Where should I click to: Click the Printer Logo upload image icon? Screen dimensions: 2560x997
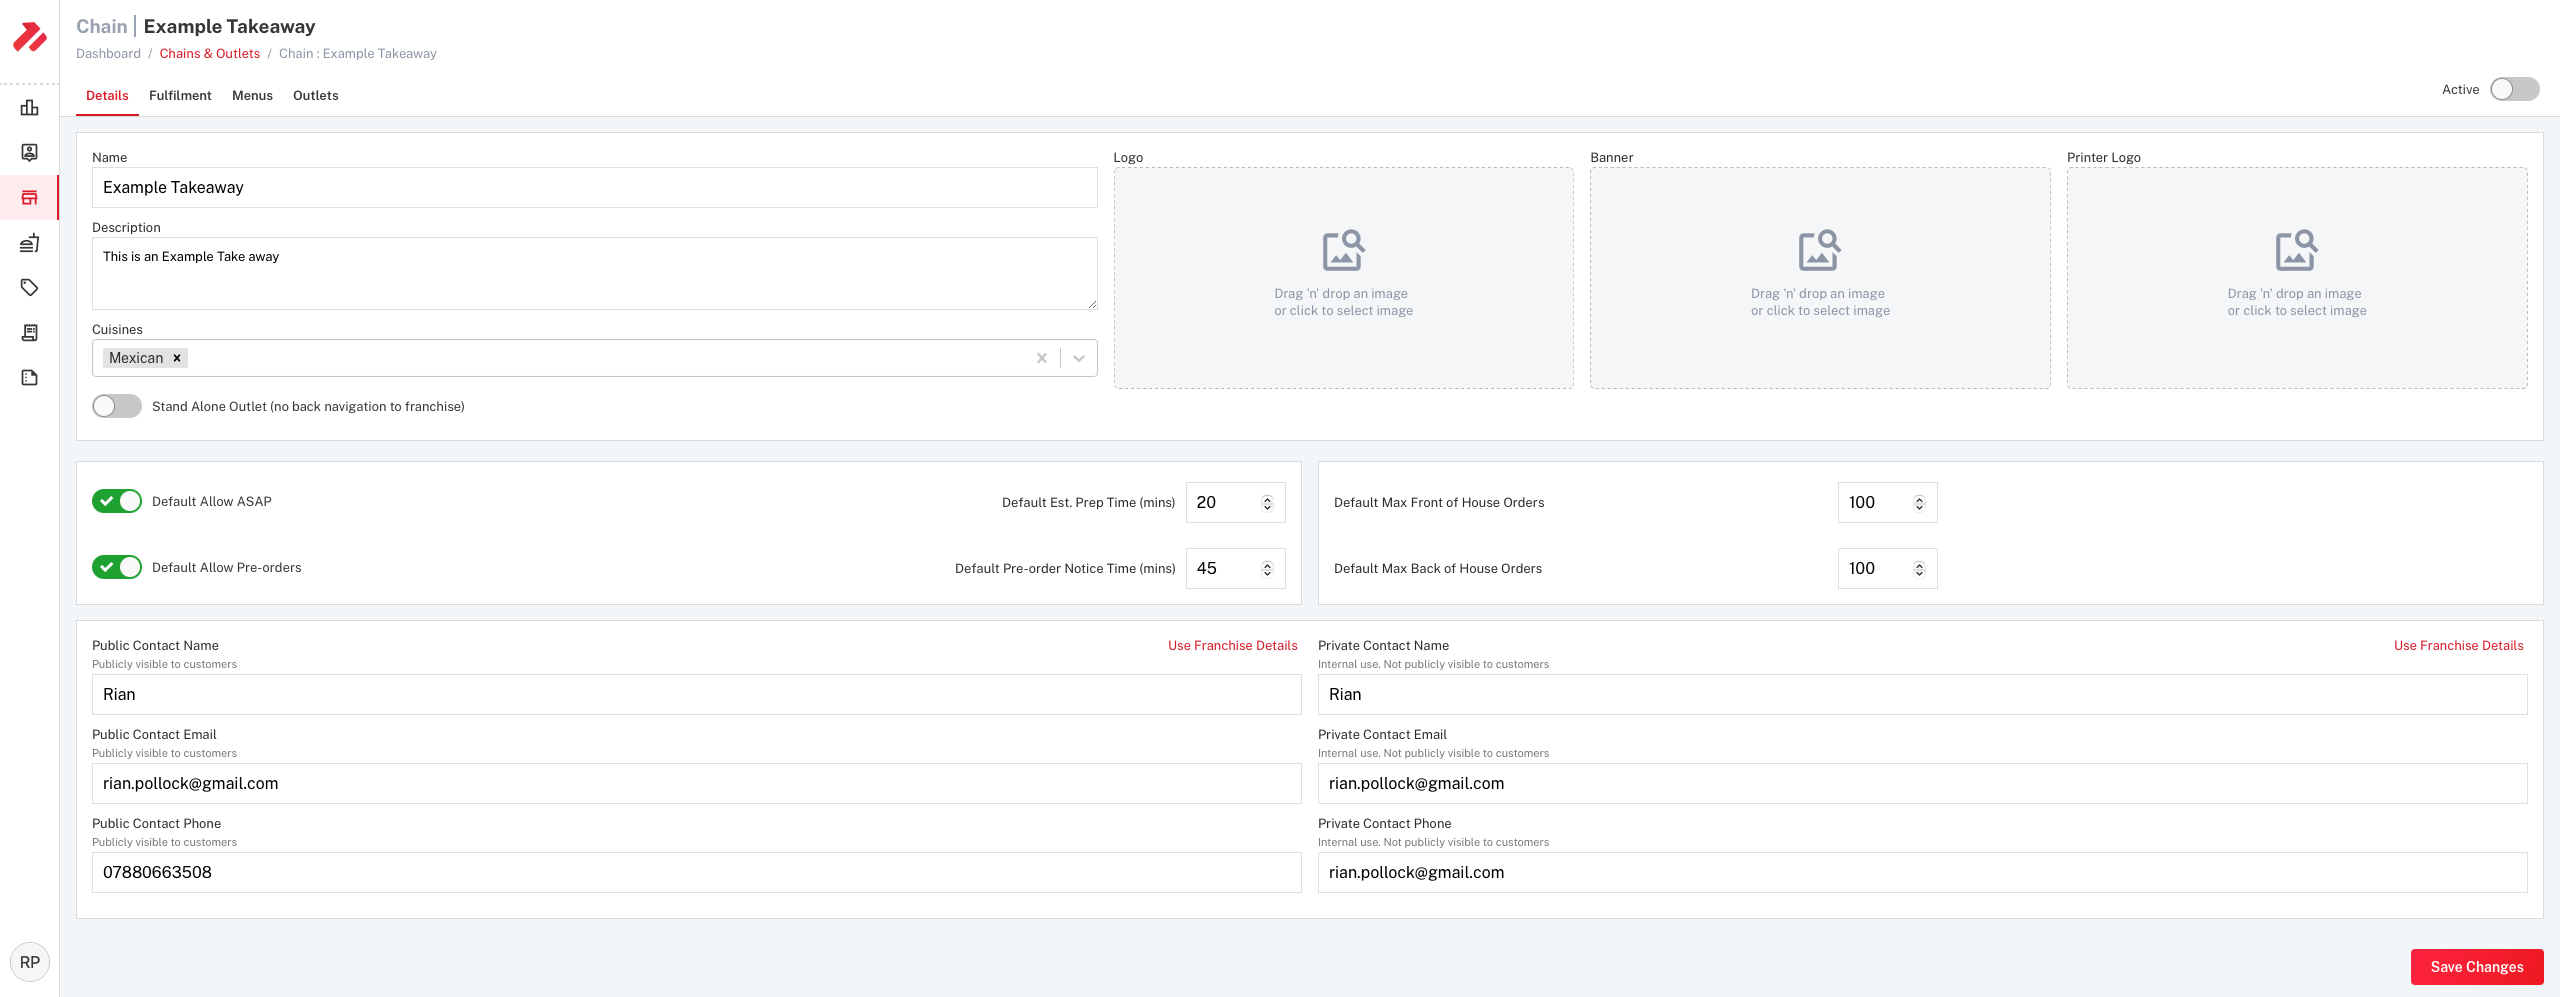(2296, 250)
